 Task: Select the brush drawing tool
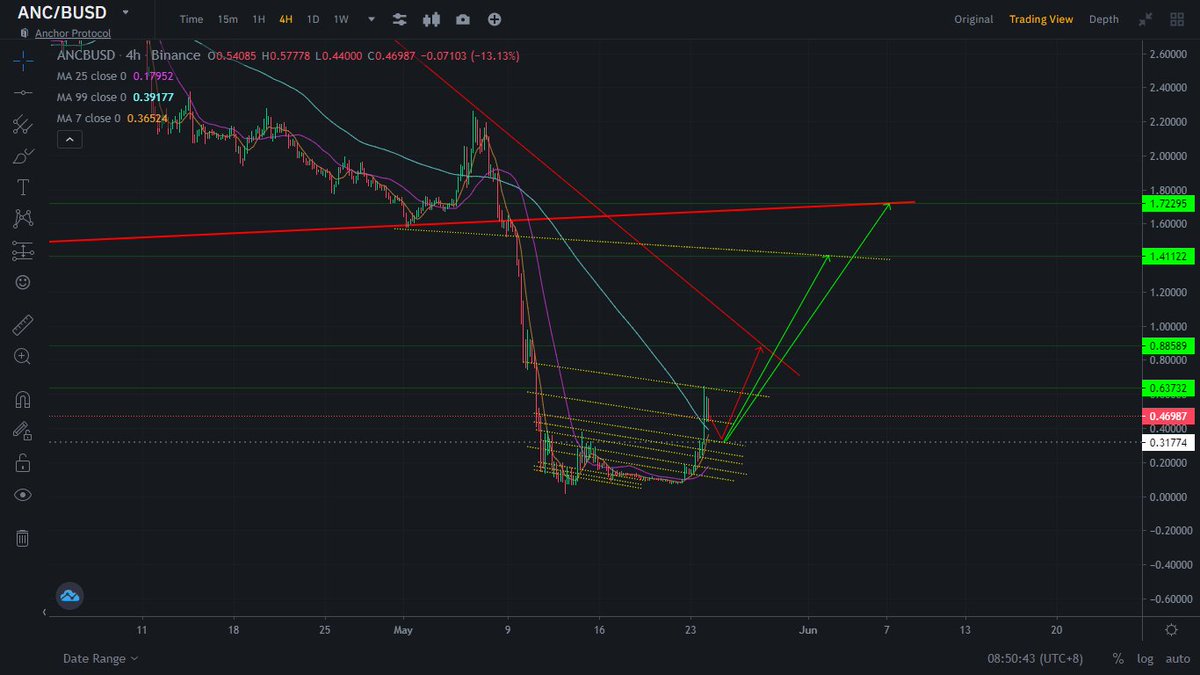pyautogui.click(x=22, y=156)
